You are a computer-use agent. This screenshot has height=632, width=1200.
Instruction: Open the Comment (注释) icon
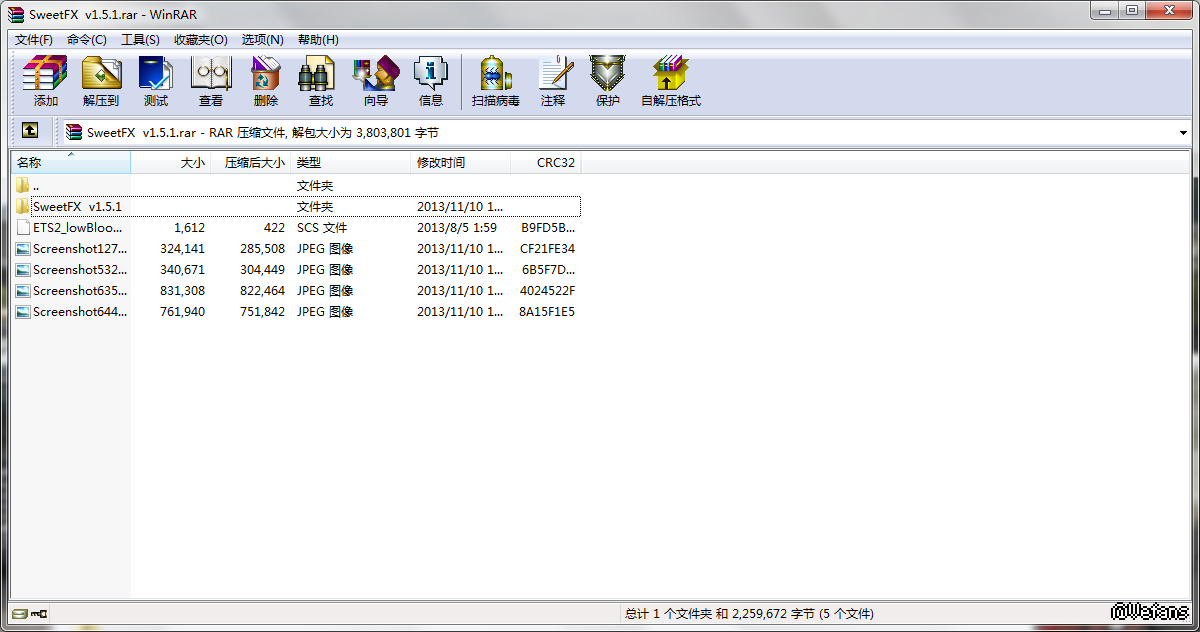553,82
